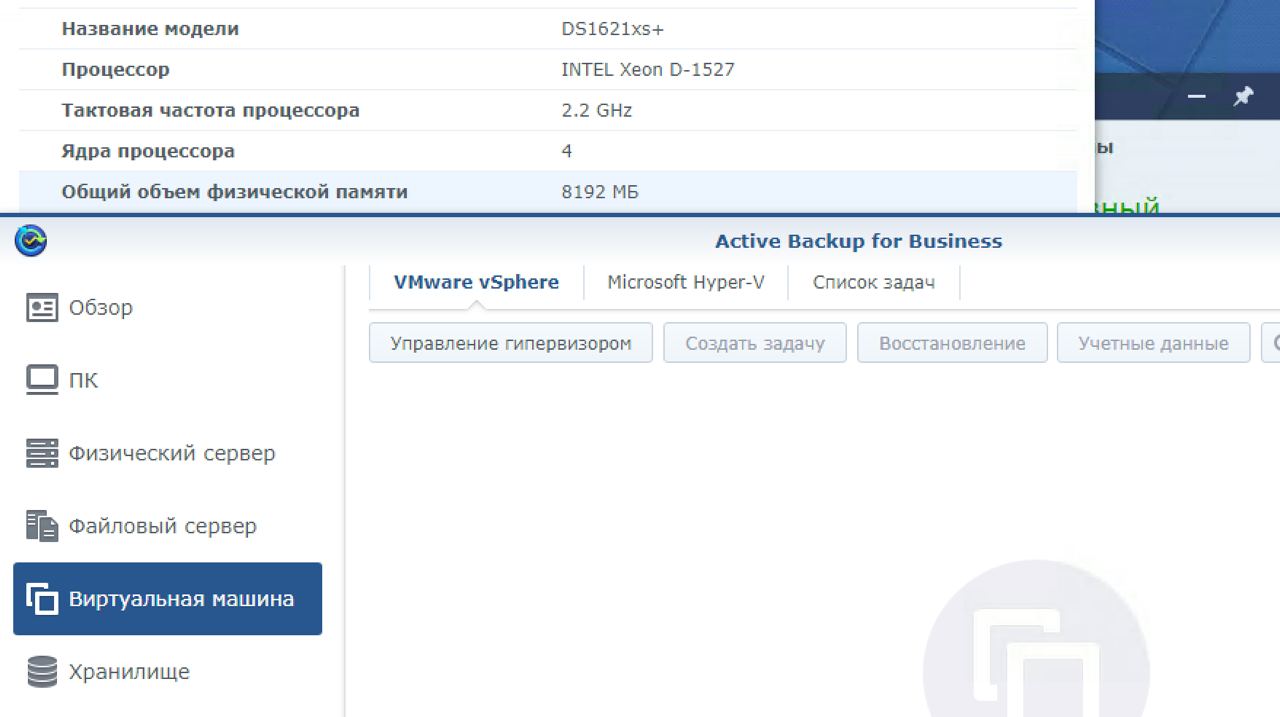Open the Файловый сервер menu label
The image size is (1280, 717).
click(163, 526)
